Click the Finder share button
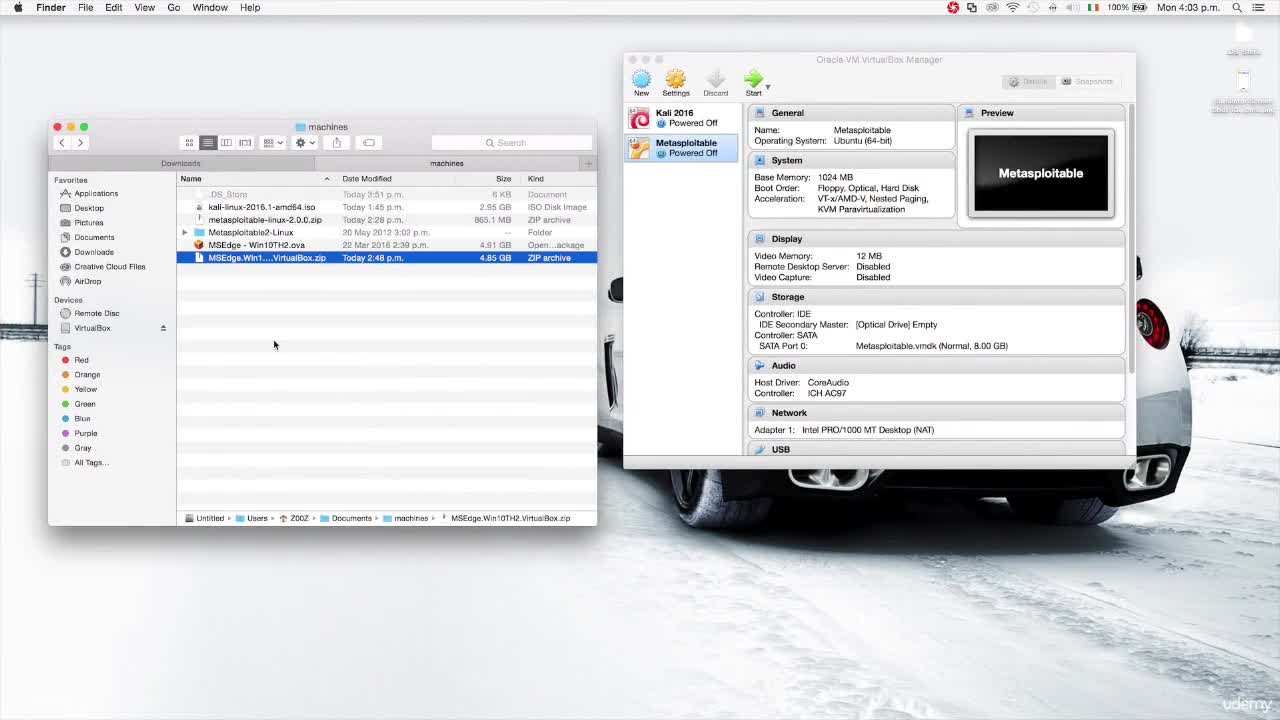This screenshot has height=720, width=1280. (x=337, y=143)
